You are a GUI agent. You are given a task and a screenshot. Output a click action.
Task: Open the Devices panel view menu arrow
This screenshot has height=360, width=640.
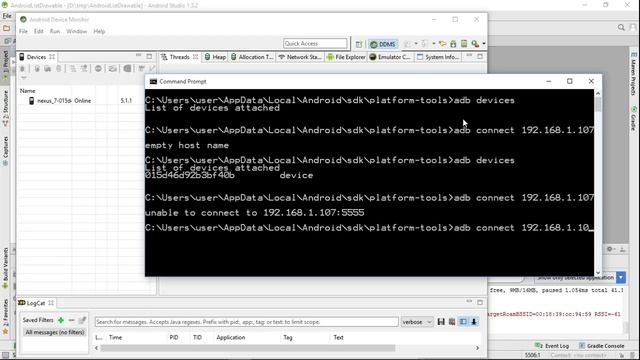click(x=24, y=78)
